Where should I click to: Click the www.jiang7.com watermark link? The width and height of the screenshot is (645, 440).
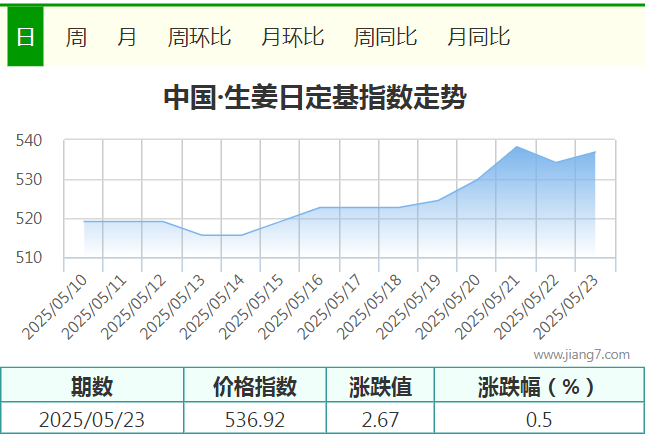(x=581, y=354)
